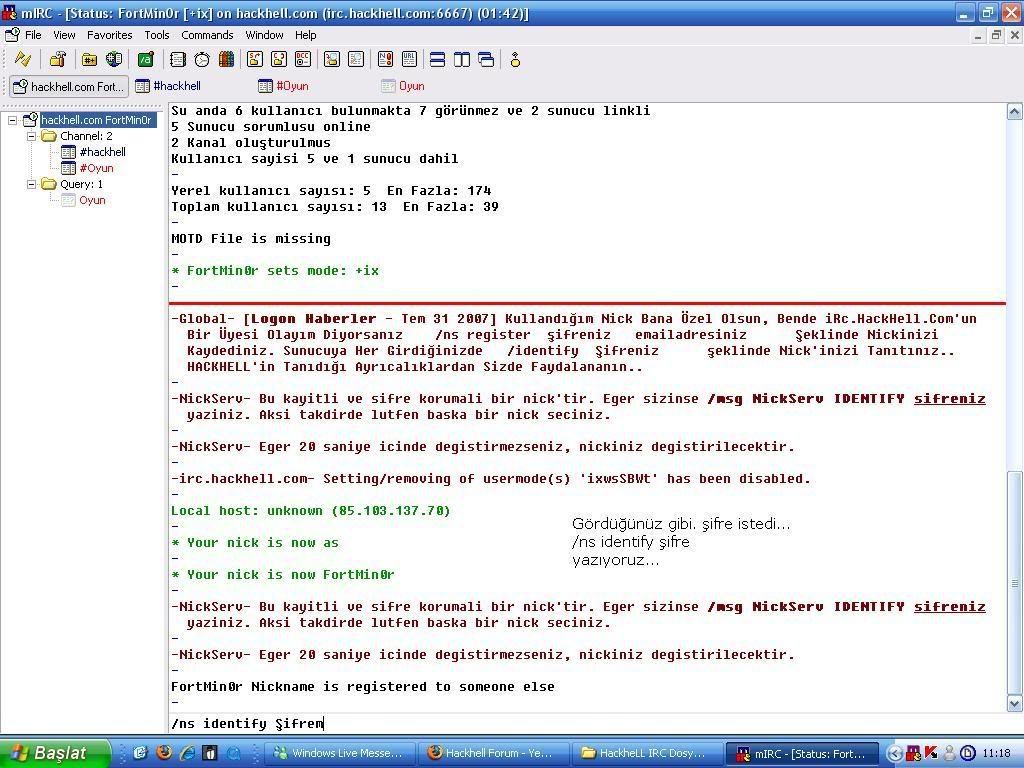Open the status window system menu icon beside File
The height and width of the screenshot is (768, 1024).
(12, 35)
